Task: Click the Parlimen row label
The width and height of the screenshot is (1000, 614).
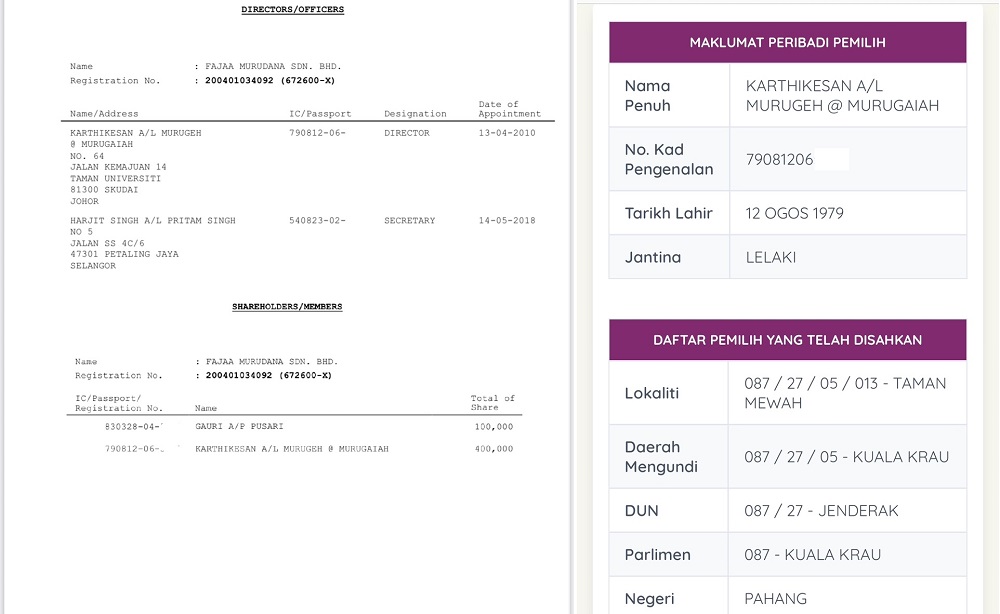Action: [x=658, y=555]
